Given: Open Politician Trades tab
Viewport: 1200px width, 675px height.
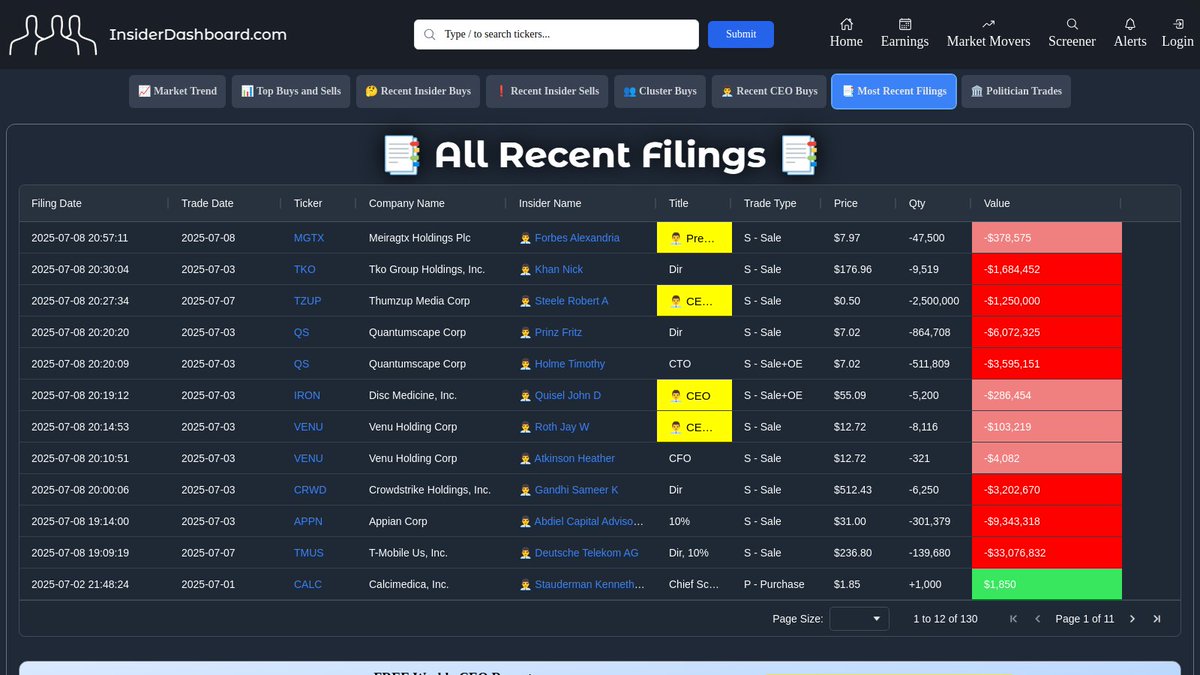Looking at the screenshot, I should click(x=1016, y=91).
